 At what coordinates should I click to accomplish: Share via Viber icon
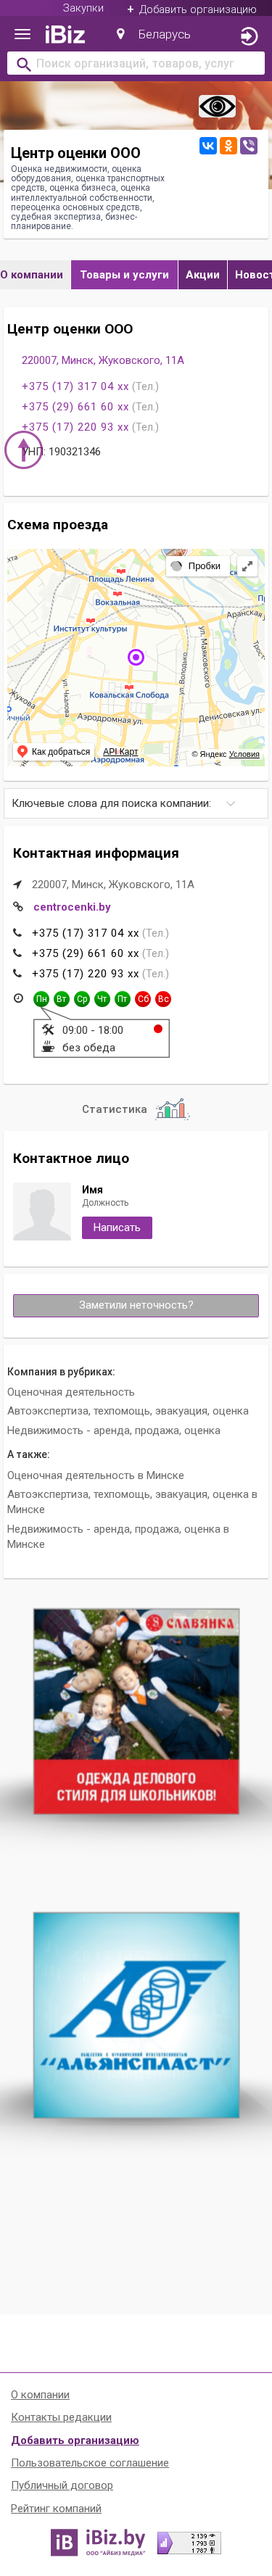click(249, 146)
